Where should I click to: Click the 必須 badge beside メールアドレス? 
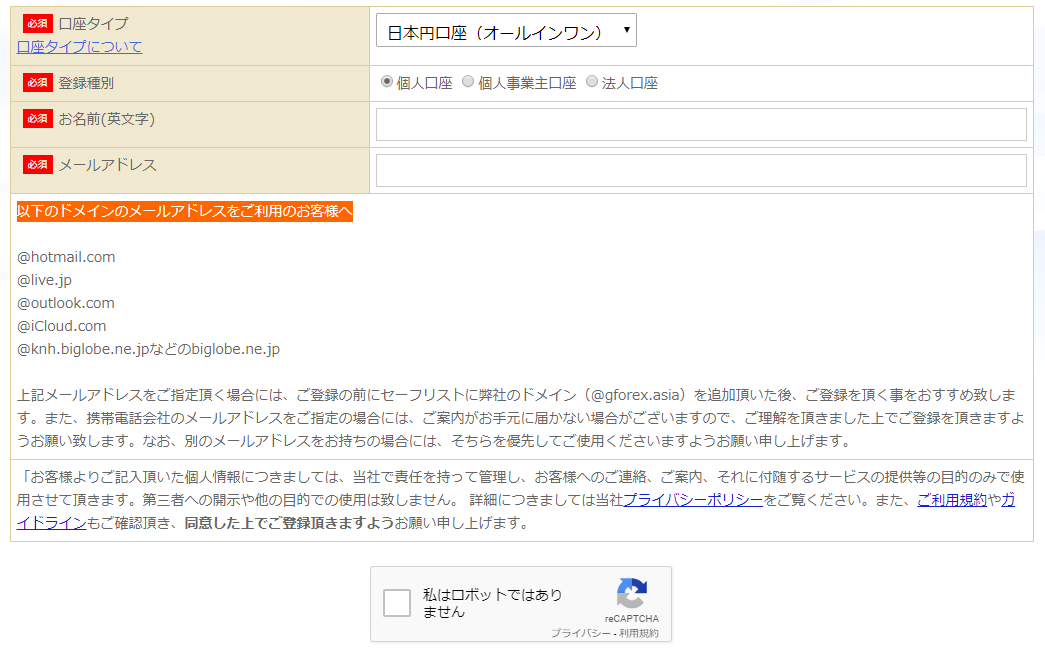[36, 164]
